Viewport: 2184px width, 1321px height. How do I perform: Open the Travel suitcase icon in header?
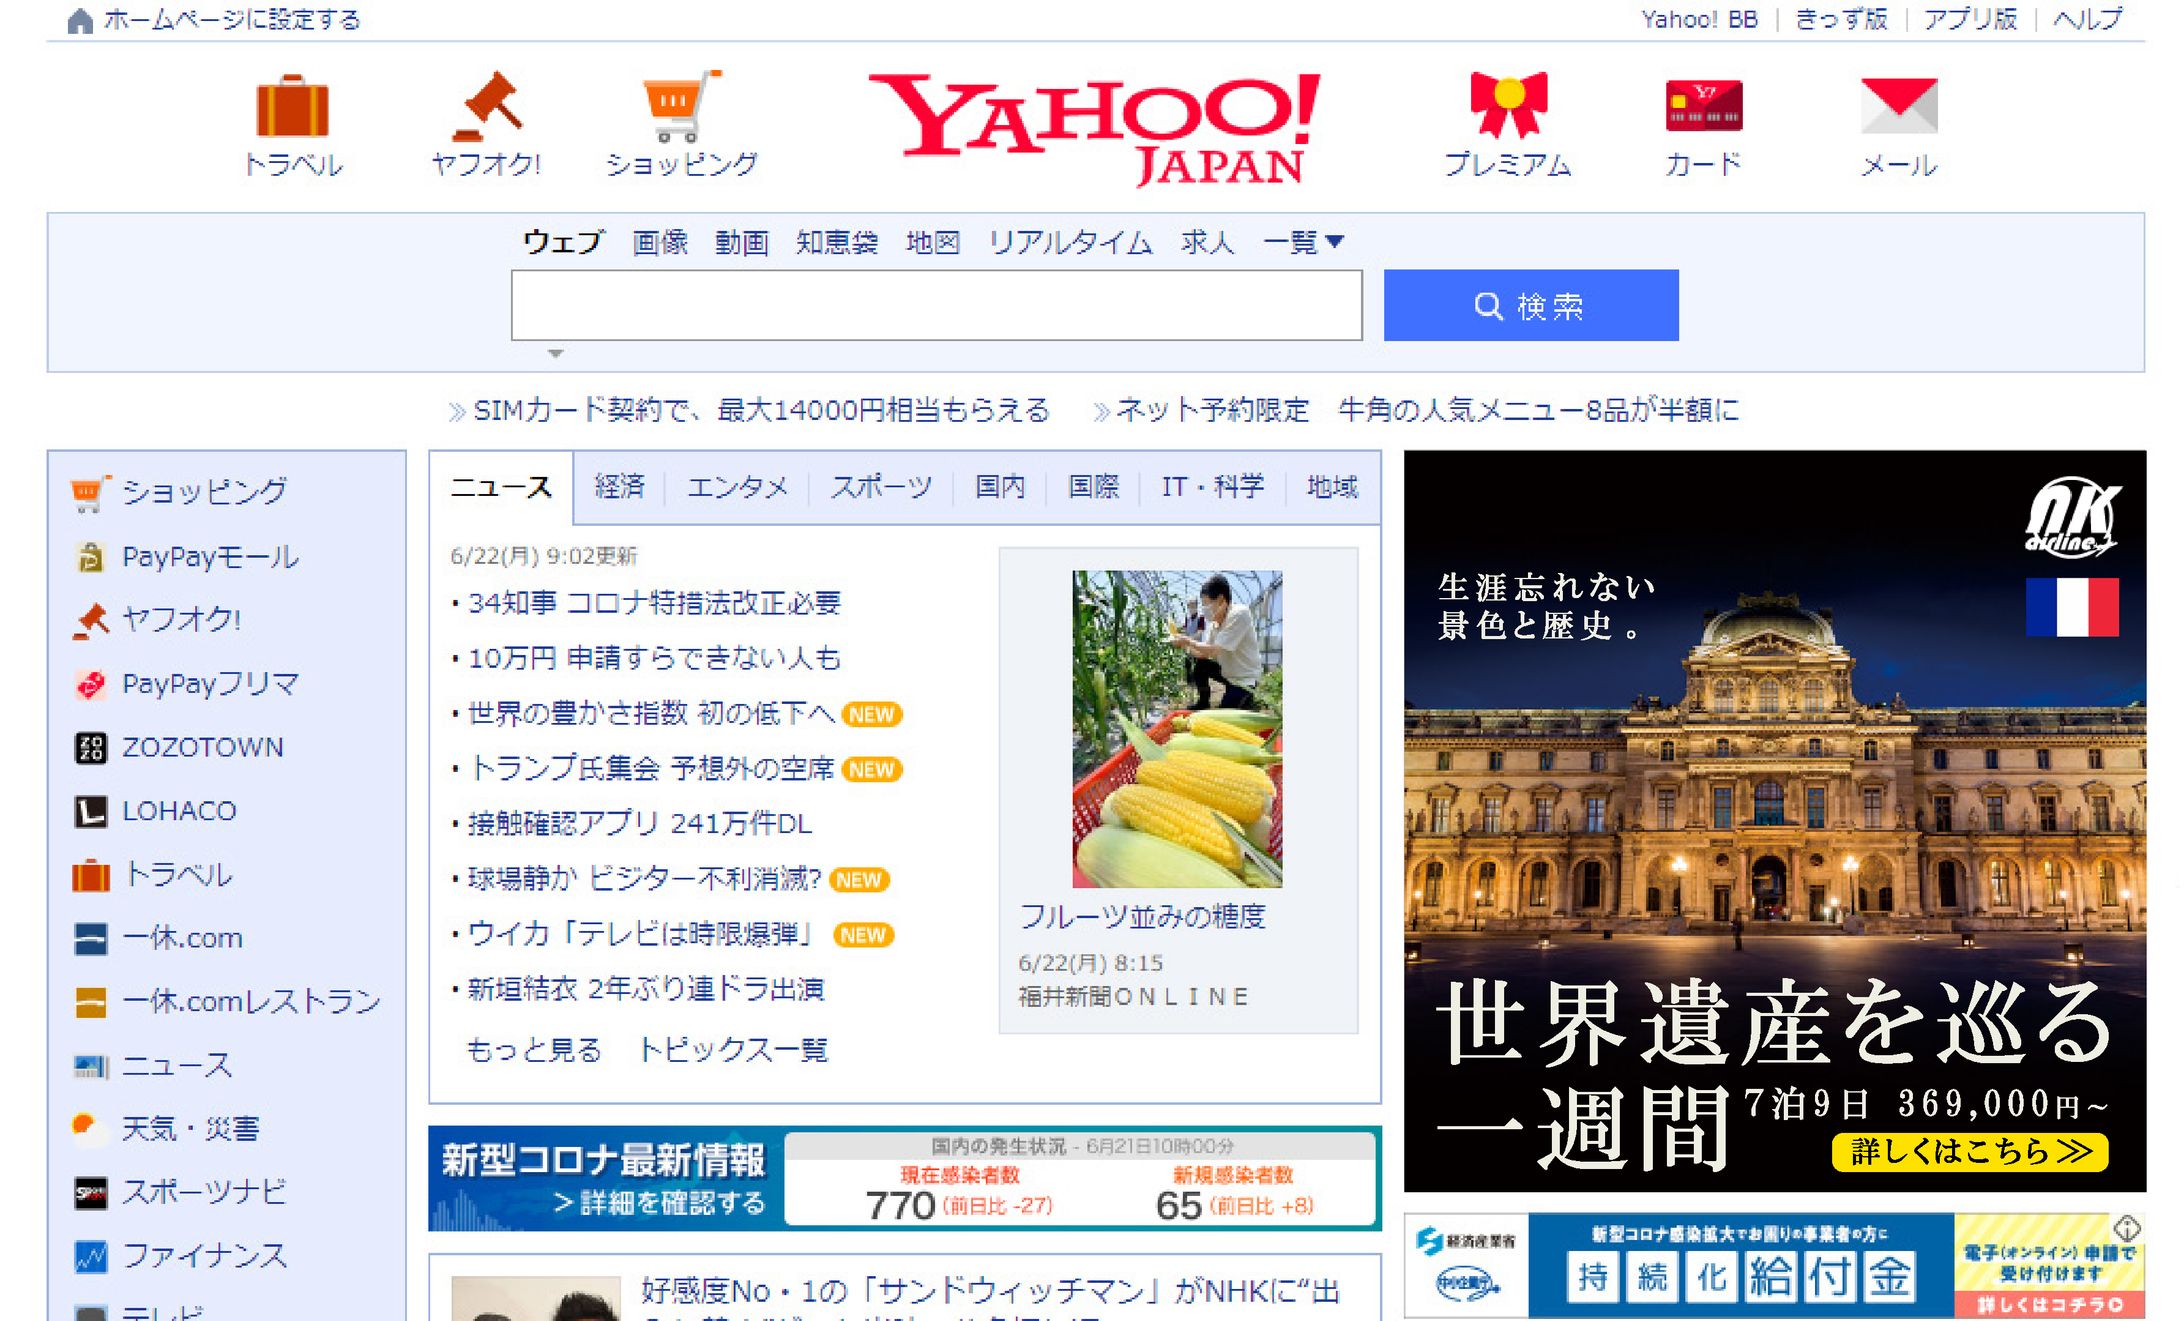[x=292, y=105]
